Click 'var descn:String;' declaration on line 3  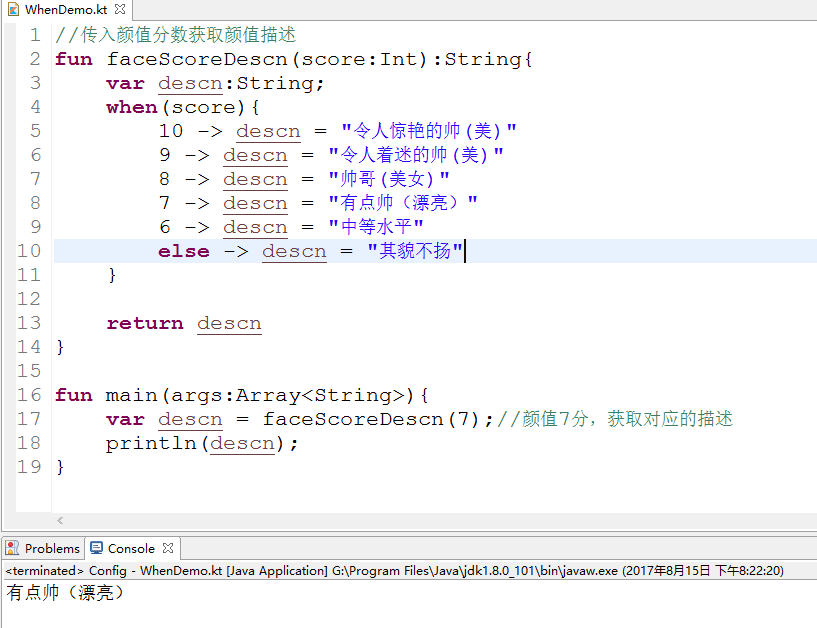215,83
